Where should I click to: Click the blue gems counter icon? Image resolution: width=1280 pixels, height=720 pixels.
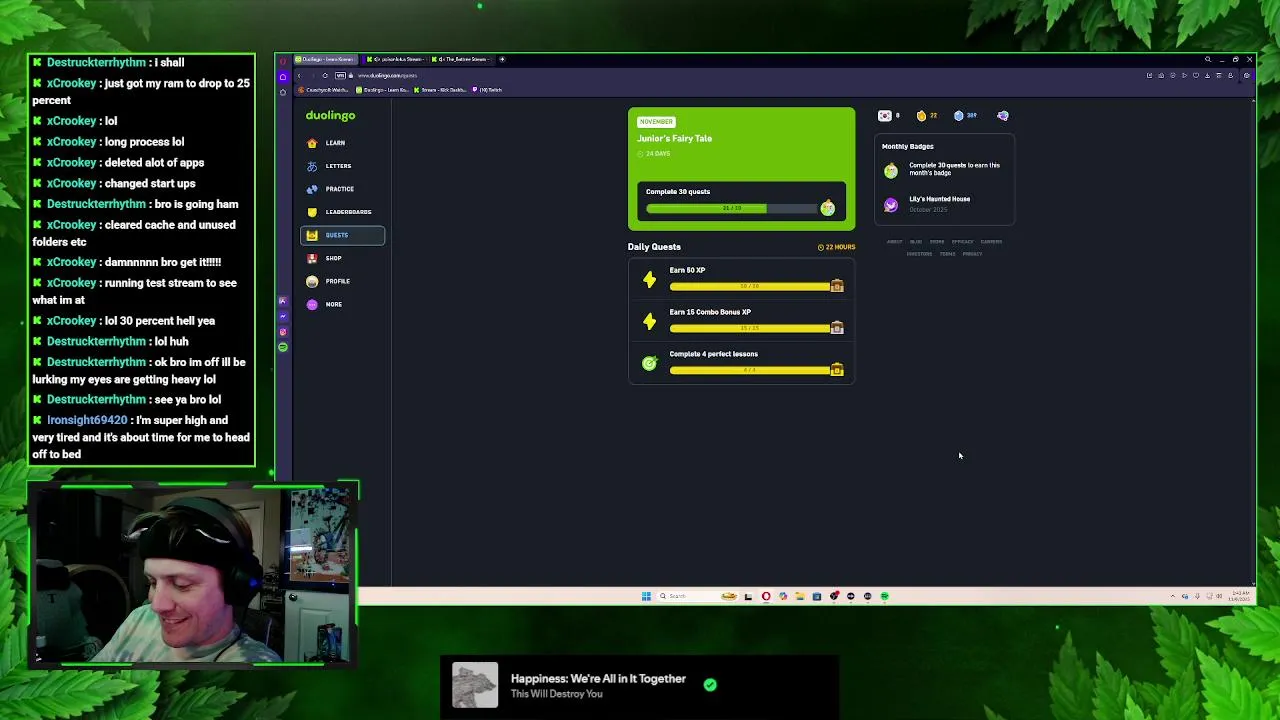point(958,116)
